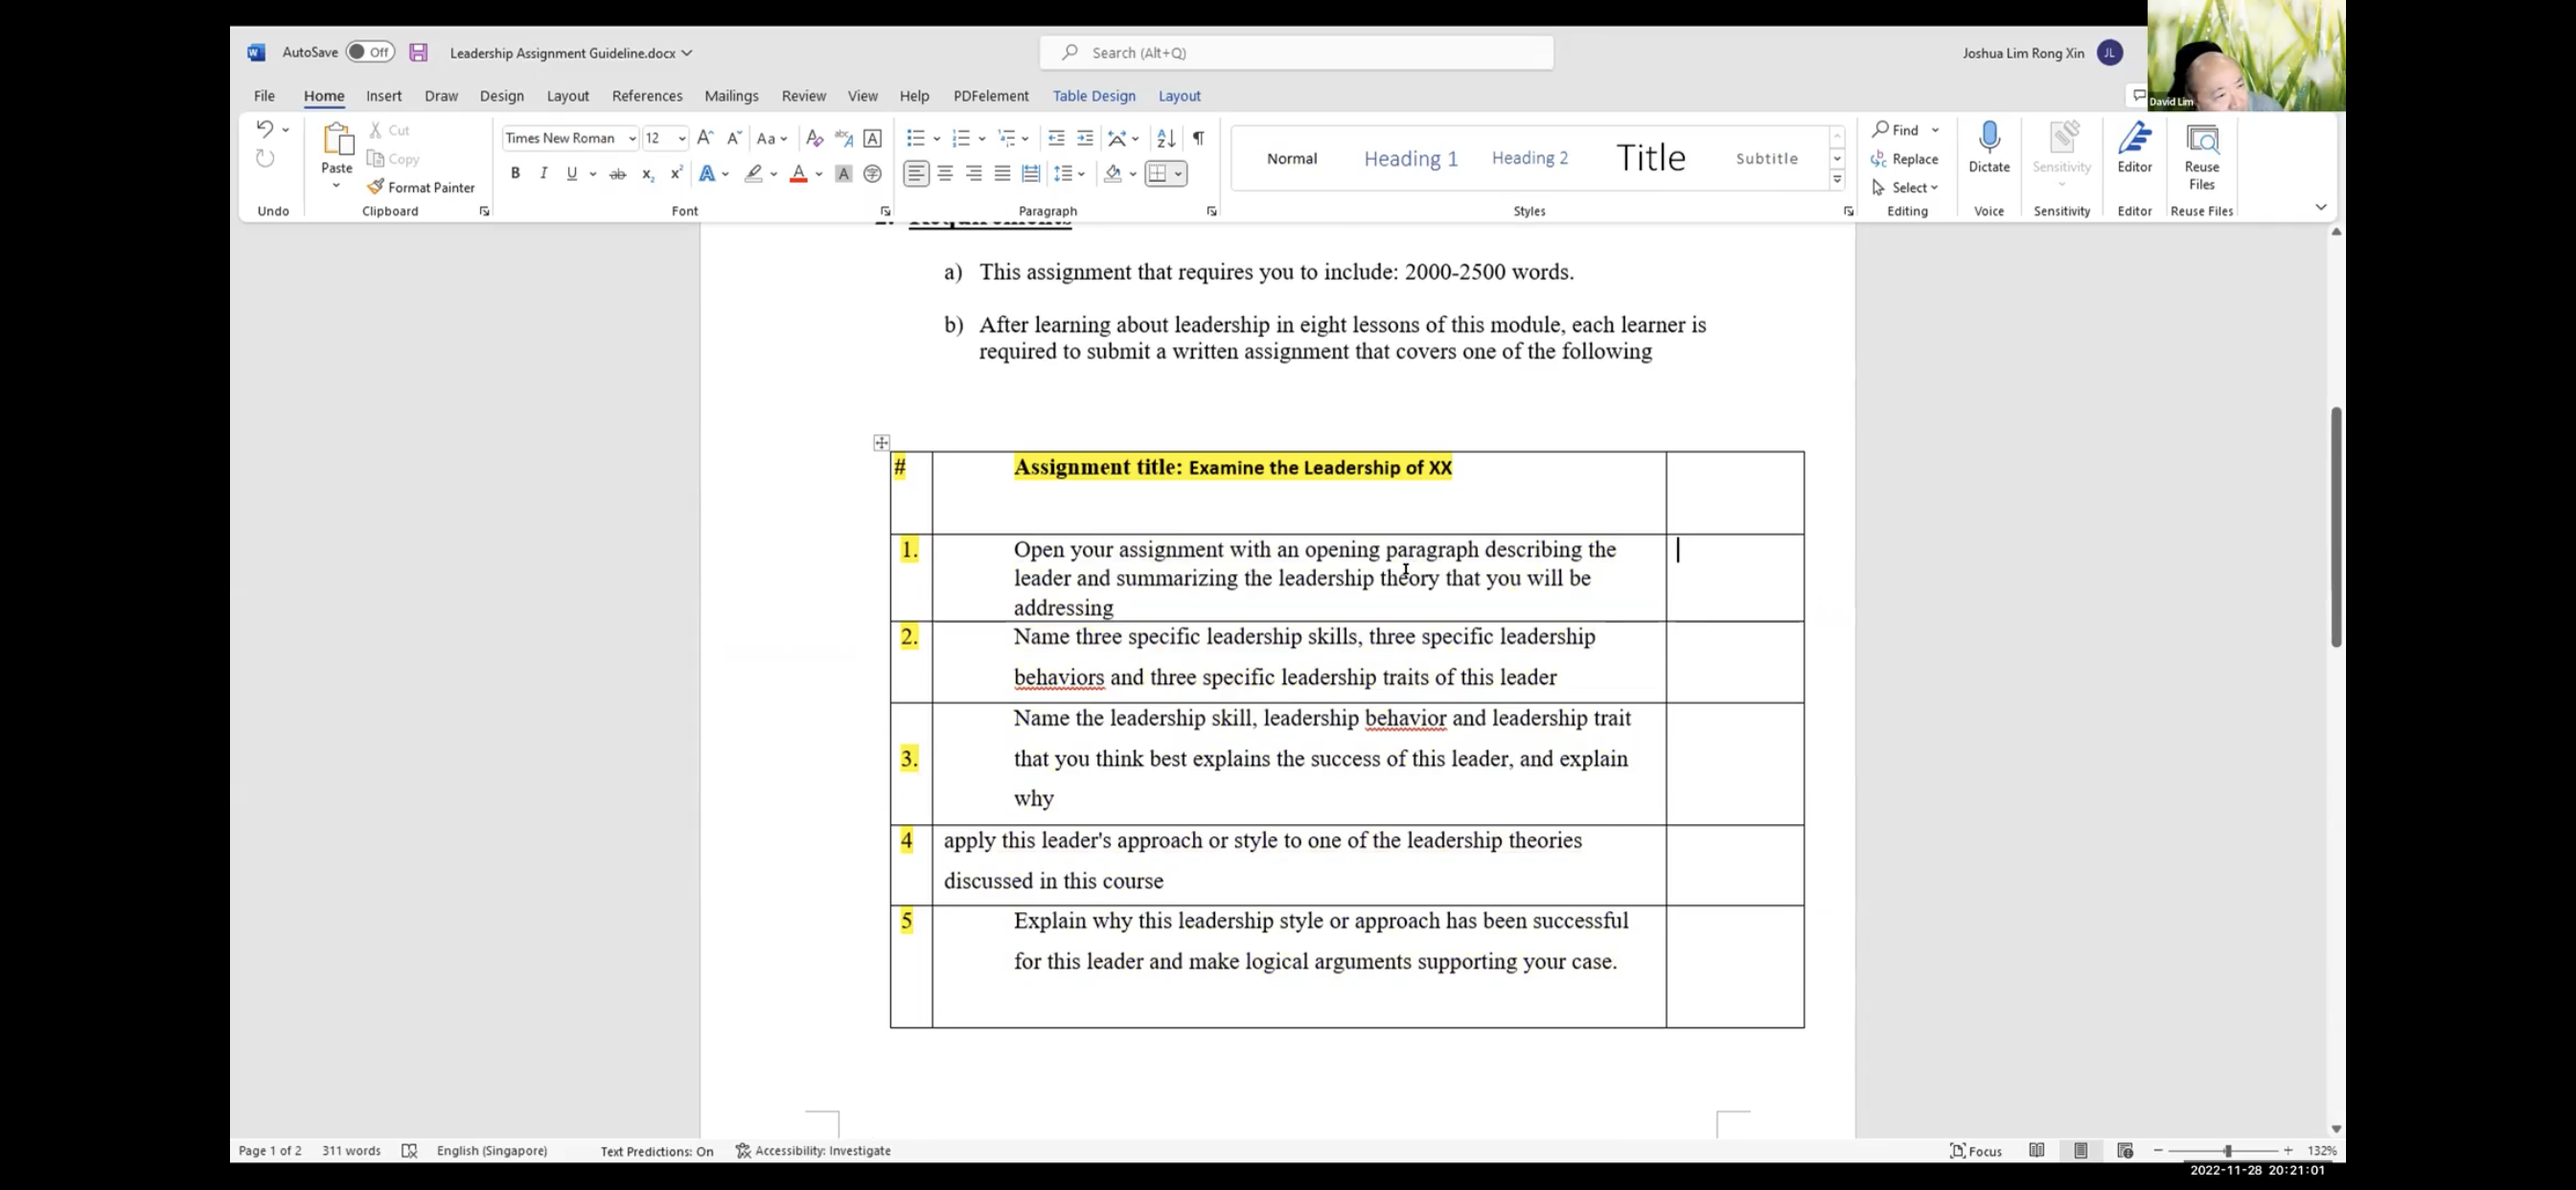Click the Save icon in title bar

coord(418,53)
